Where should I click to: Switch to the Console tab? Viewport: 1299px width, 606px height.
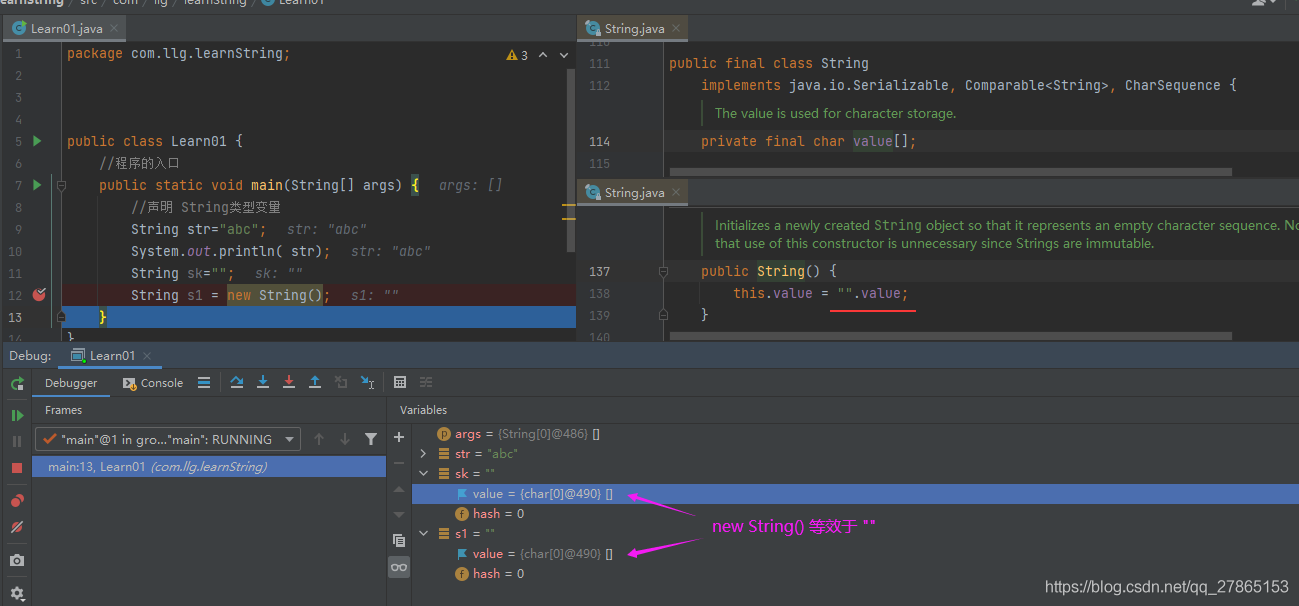153,383
